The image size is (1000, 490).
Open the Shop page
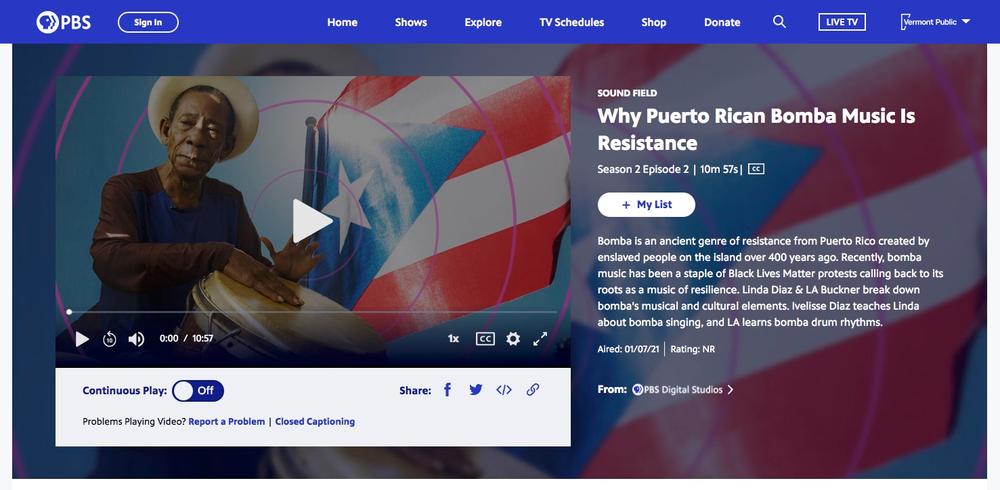pyautogui.click(x=654, y=22)
